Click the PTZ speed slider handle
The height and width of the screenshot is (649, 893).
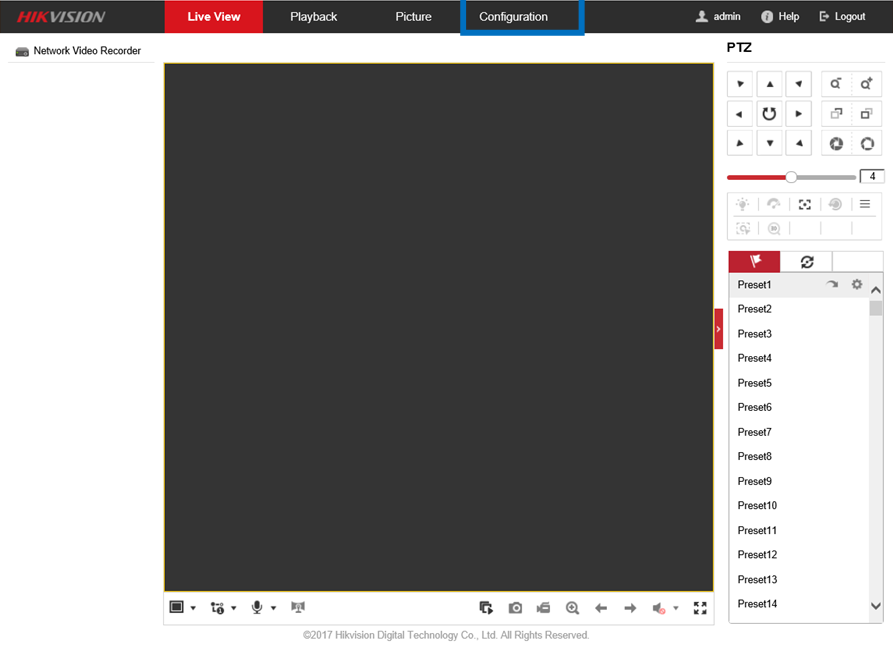791,177
